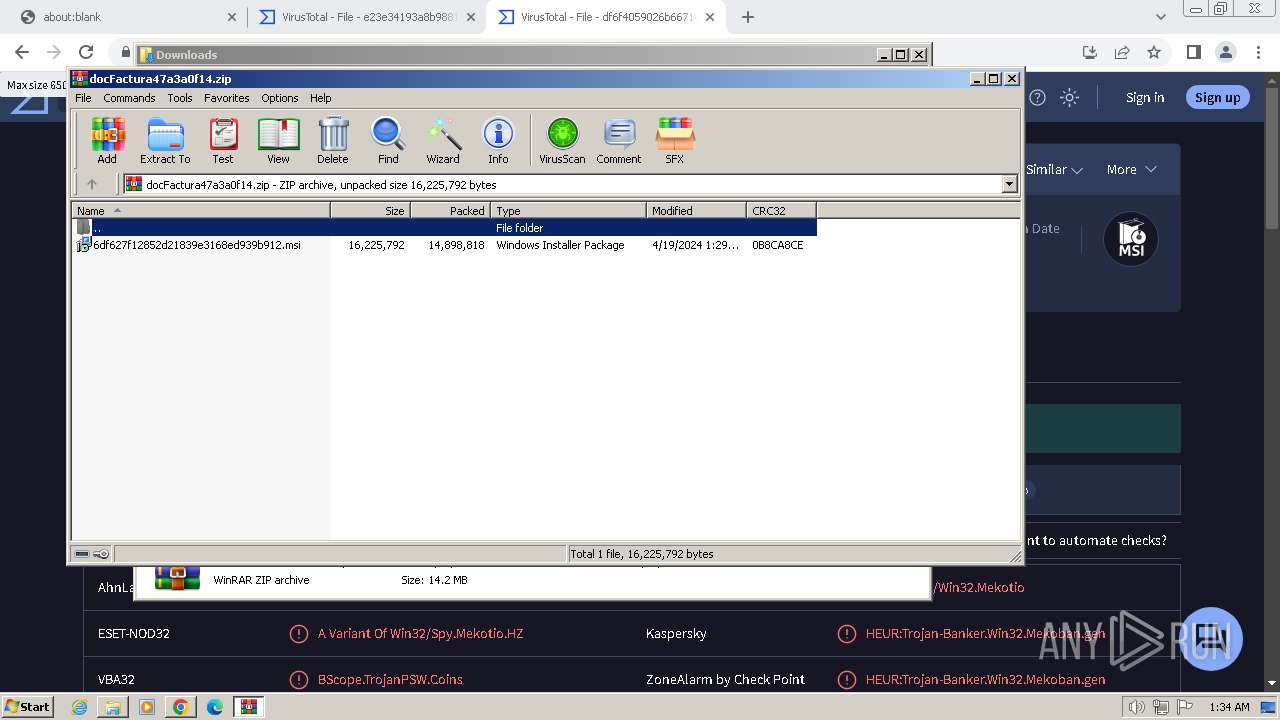Click the Delete trash icon

333,140
